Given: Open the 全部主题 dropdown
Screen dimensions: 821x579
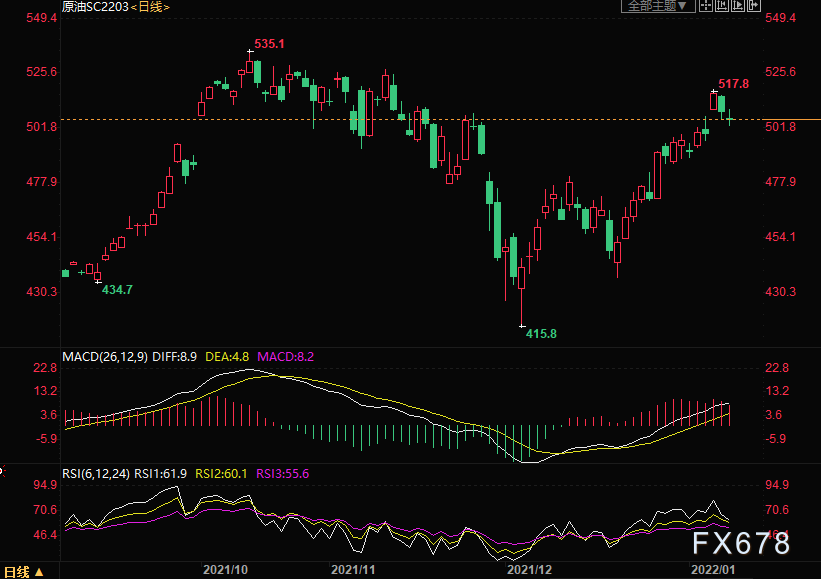Looking at the screenshot, I should tap(658, 6).
